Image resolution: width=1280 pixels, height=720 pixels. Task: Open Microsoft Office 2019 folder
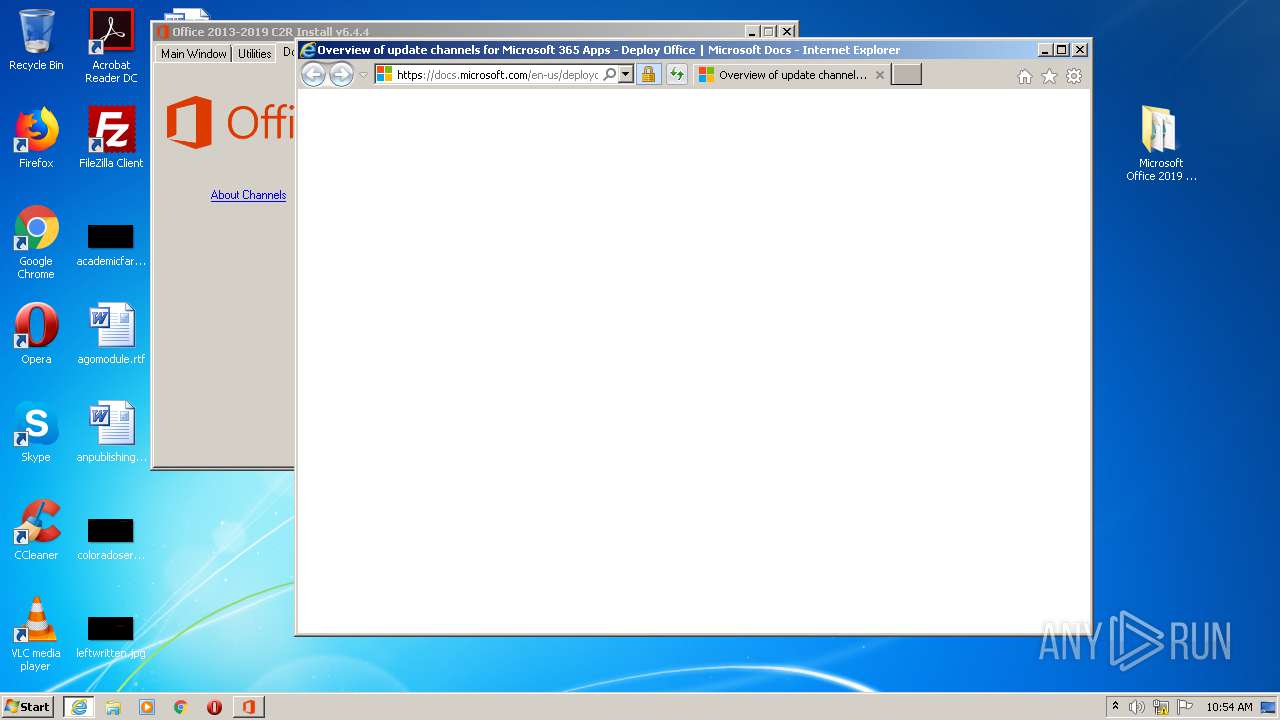1161,144
